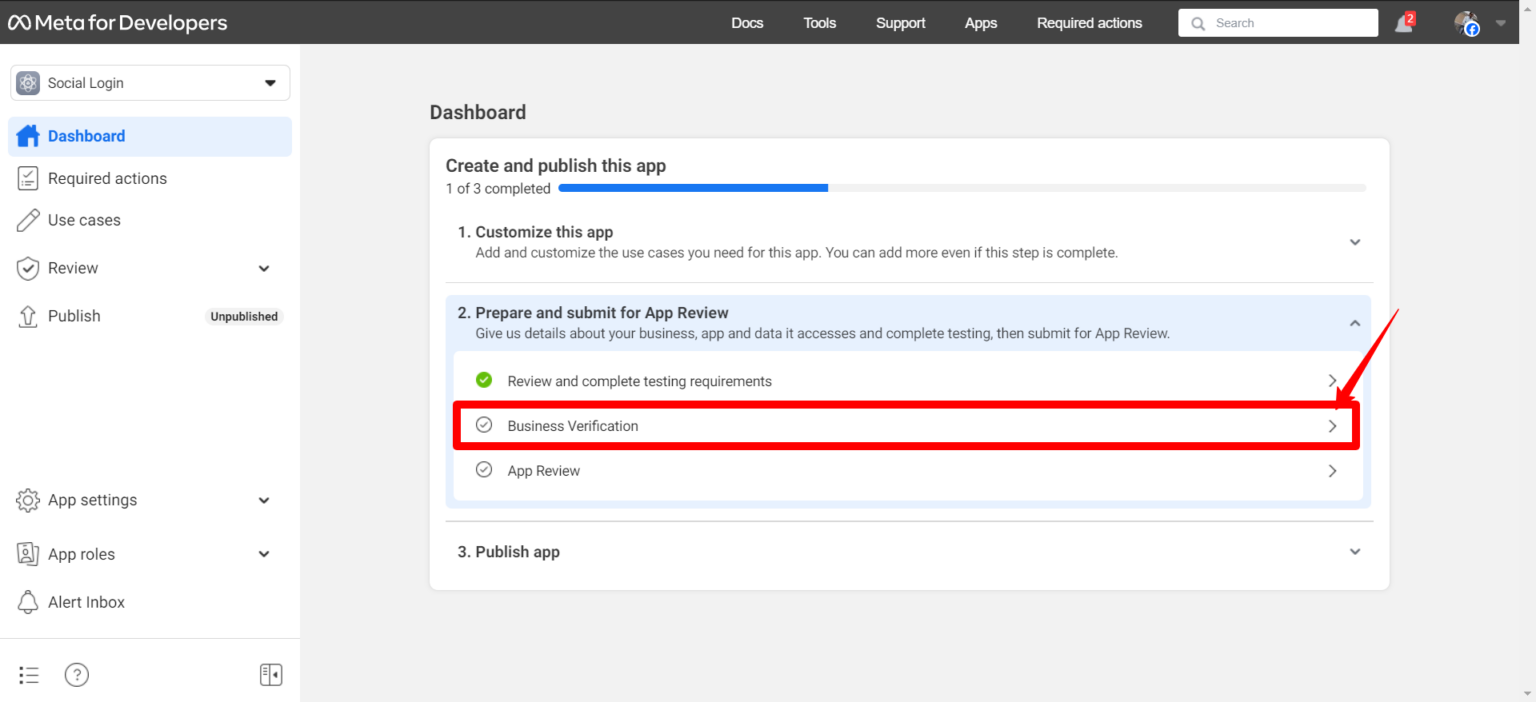Open Use cases from the sidebar

click(x=83, y=219)
